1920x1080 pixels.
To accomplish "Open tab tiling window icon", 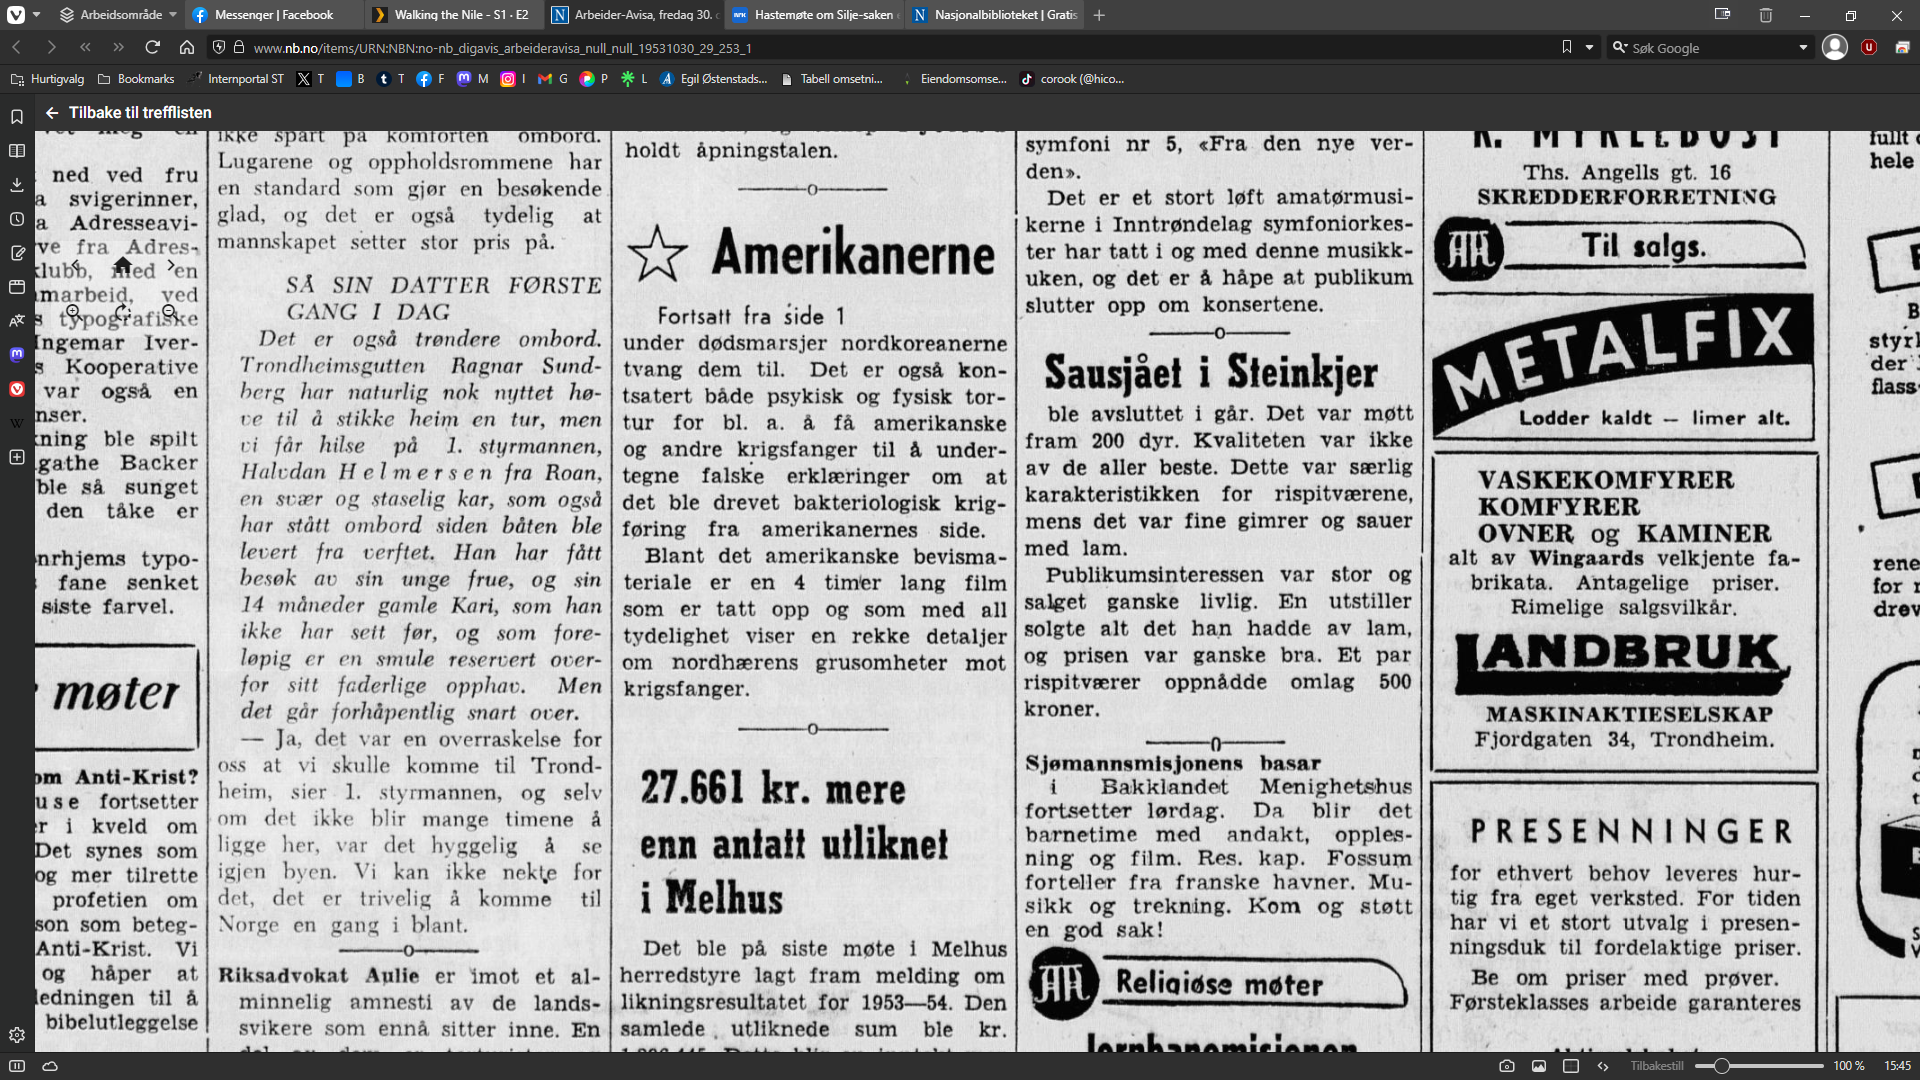I will tap(1722, 15).
